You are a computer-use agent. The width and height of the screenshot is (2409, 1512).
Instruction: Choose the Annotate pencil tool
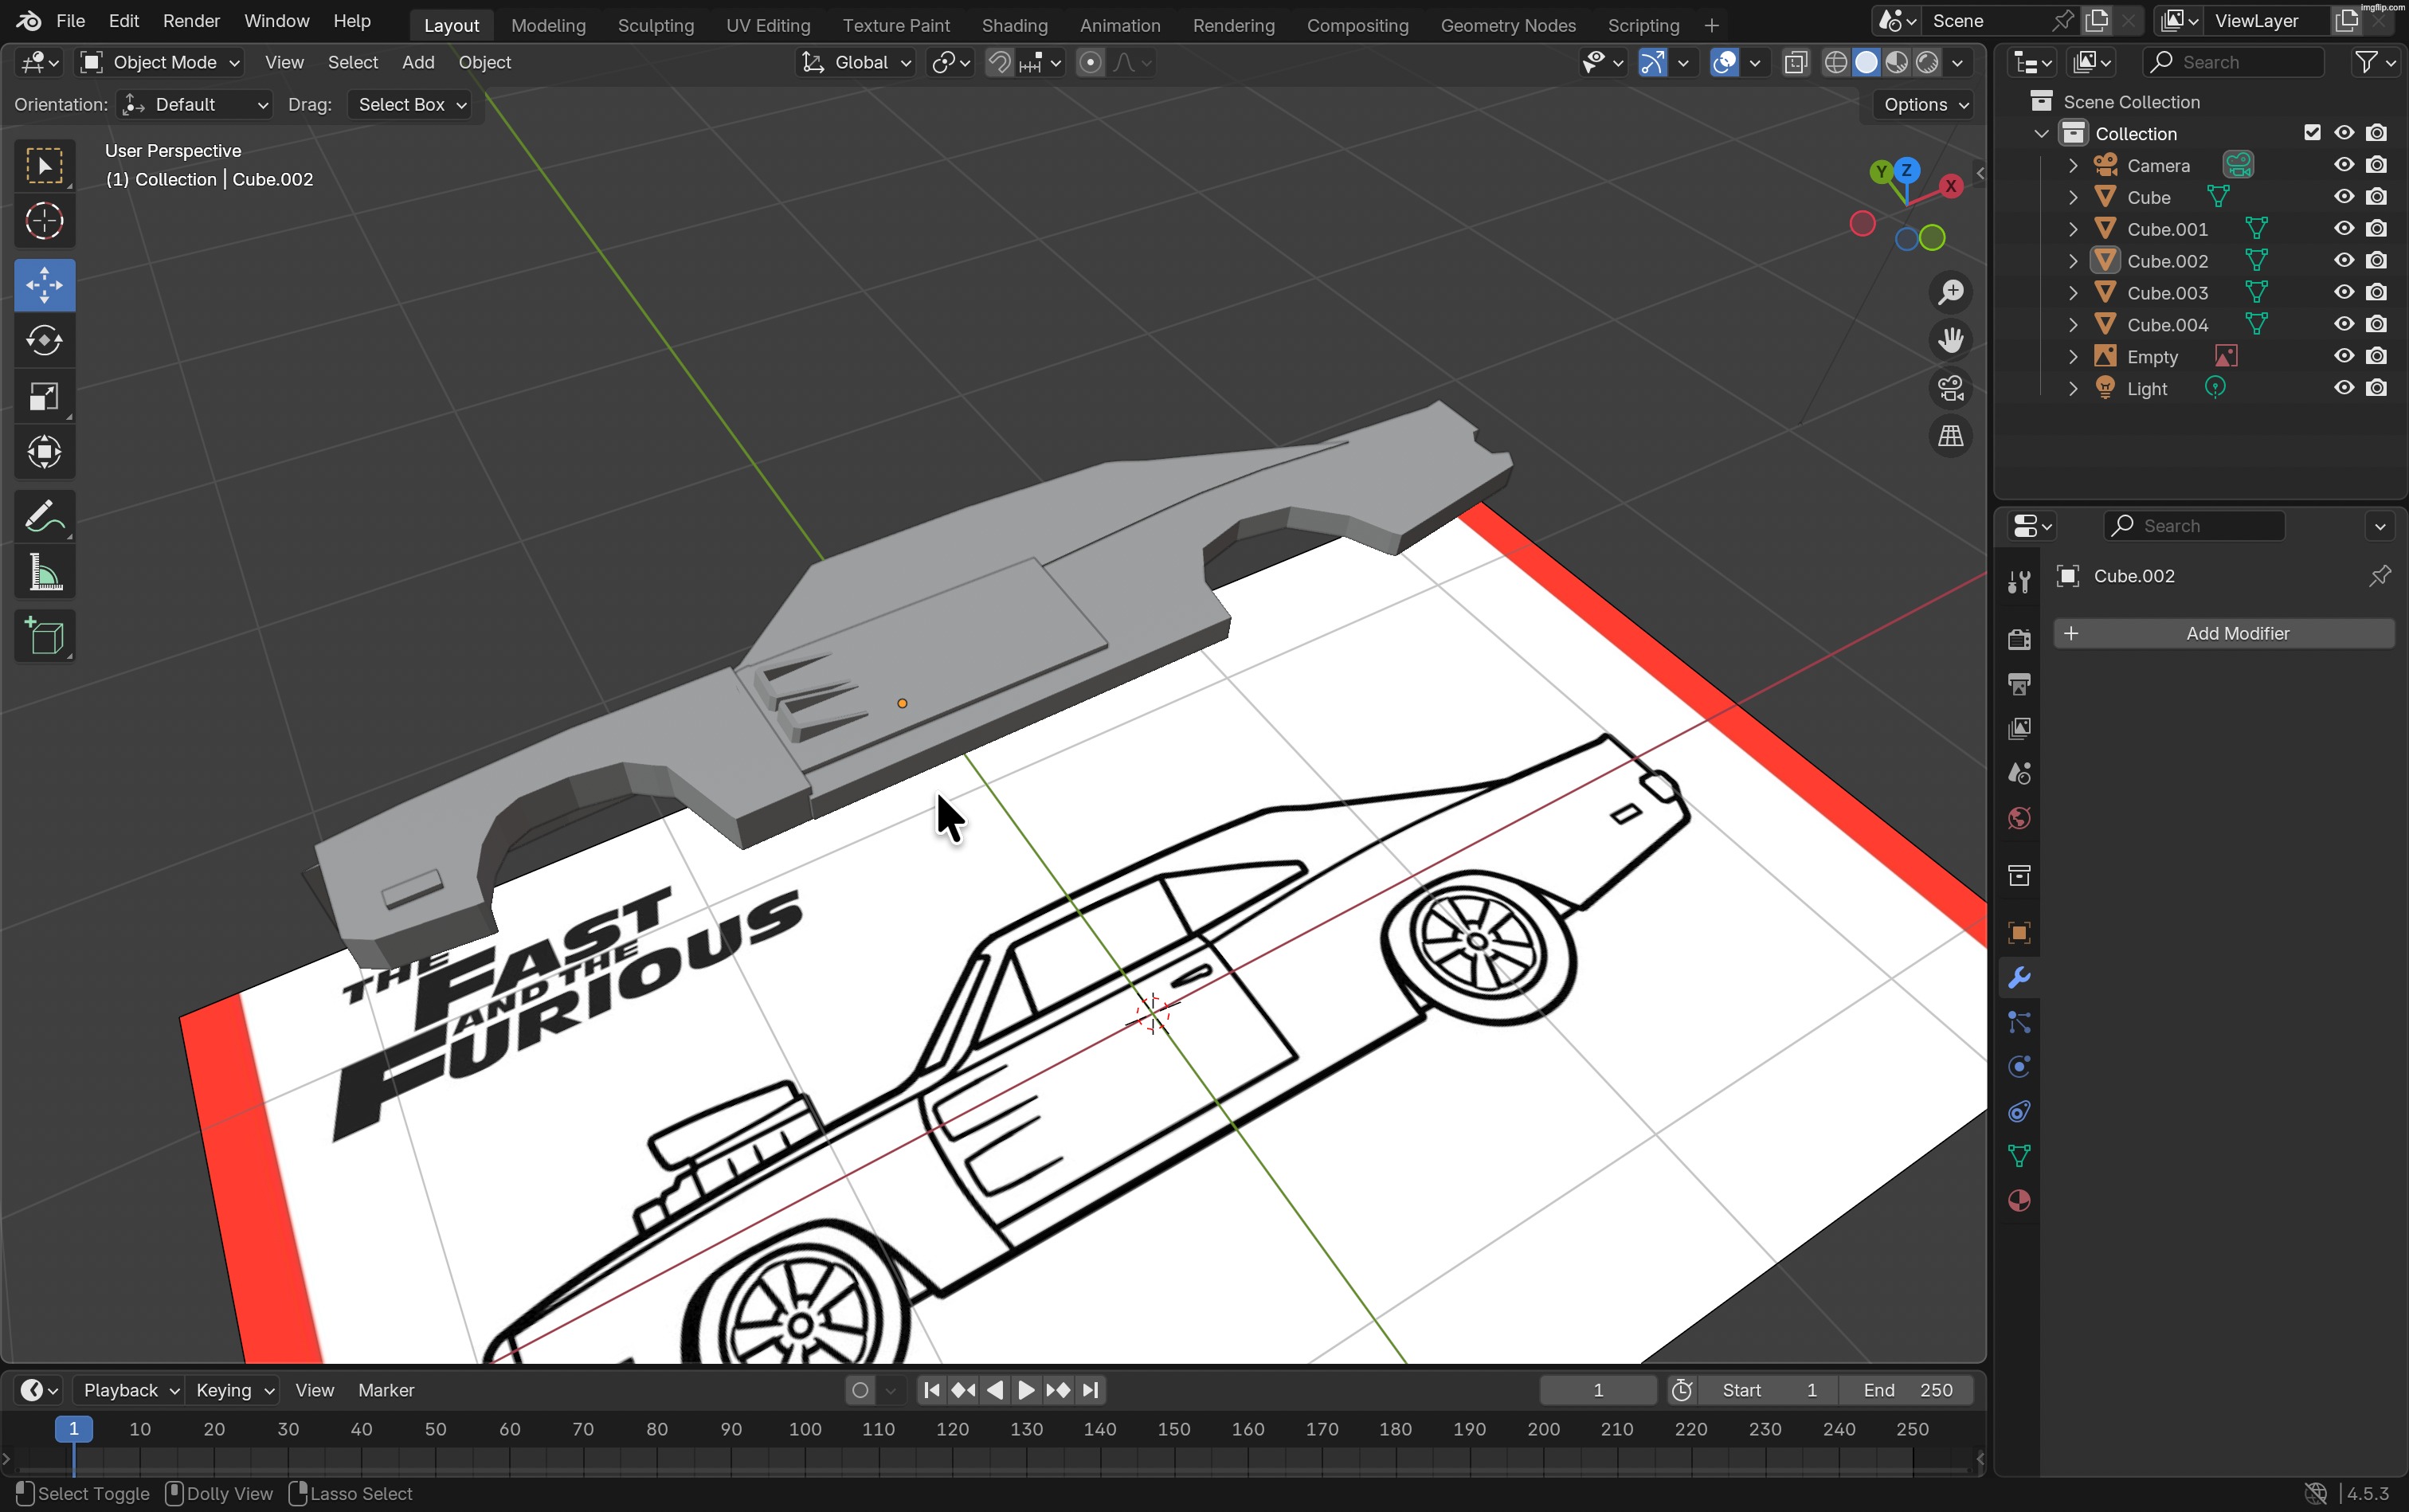(x=44, y=517)
